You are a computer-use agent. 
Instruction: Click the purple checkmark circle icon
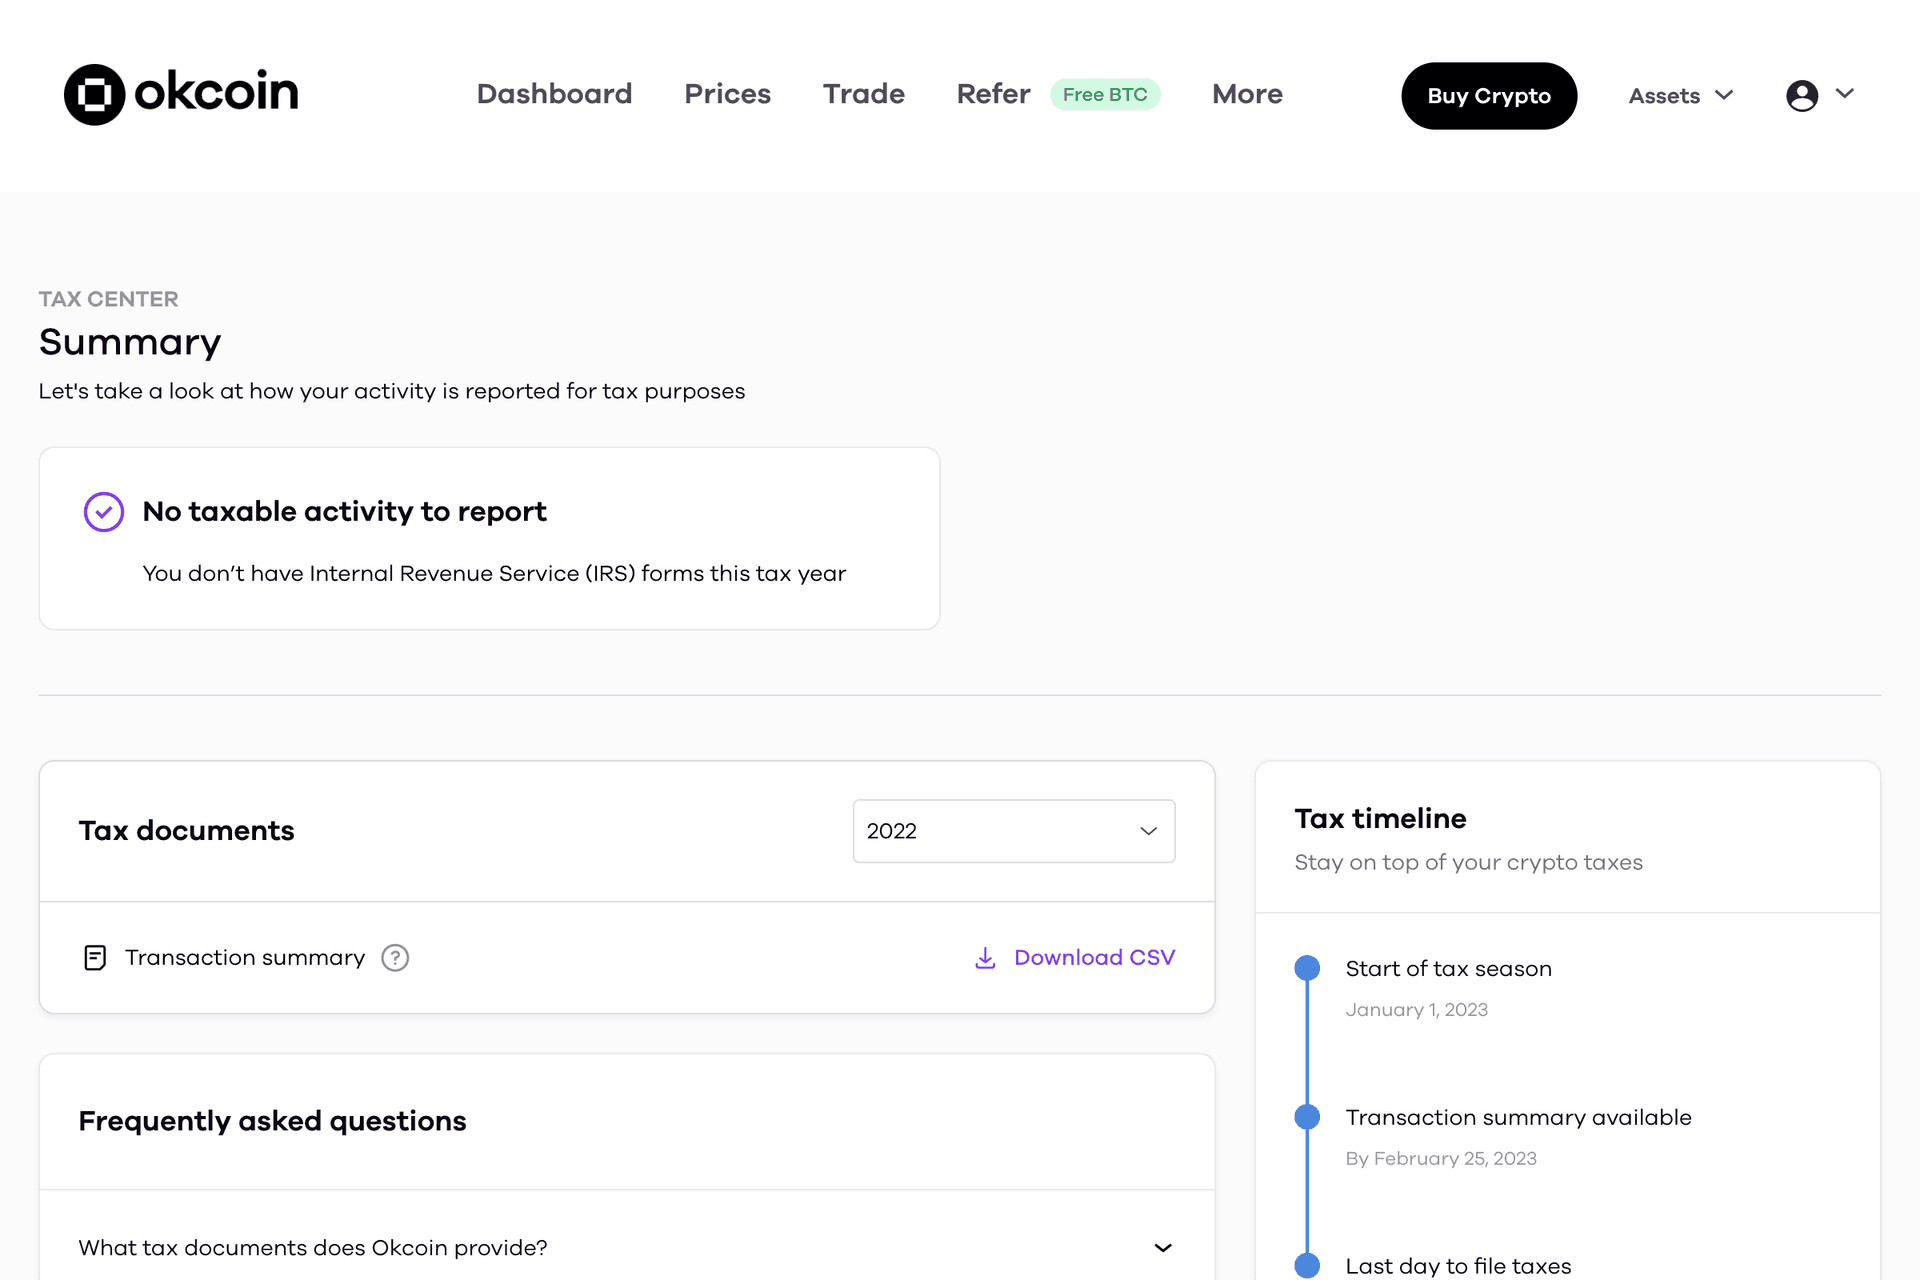[103, 511]
